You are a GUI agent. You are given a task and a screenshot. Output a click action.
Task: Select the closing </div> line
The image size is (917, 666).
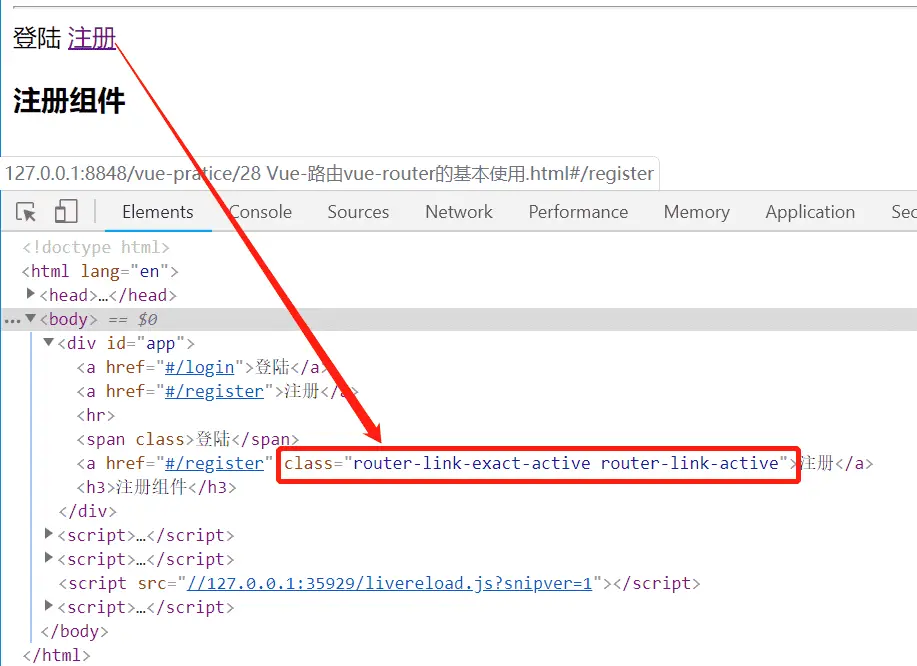click(88, 512)
